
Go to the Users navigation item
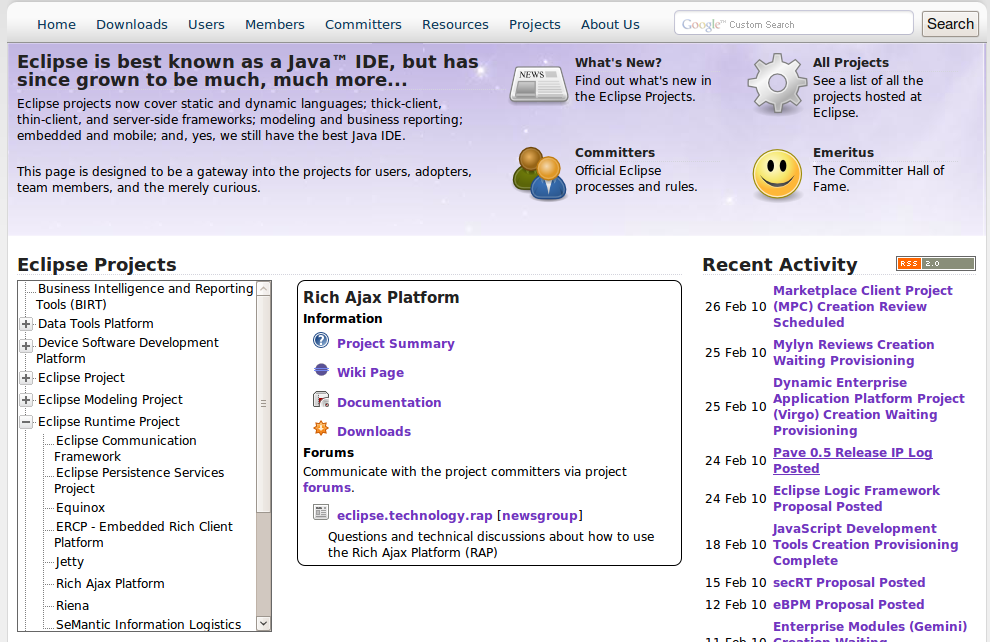coord(206,25)
